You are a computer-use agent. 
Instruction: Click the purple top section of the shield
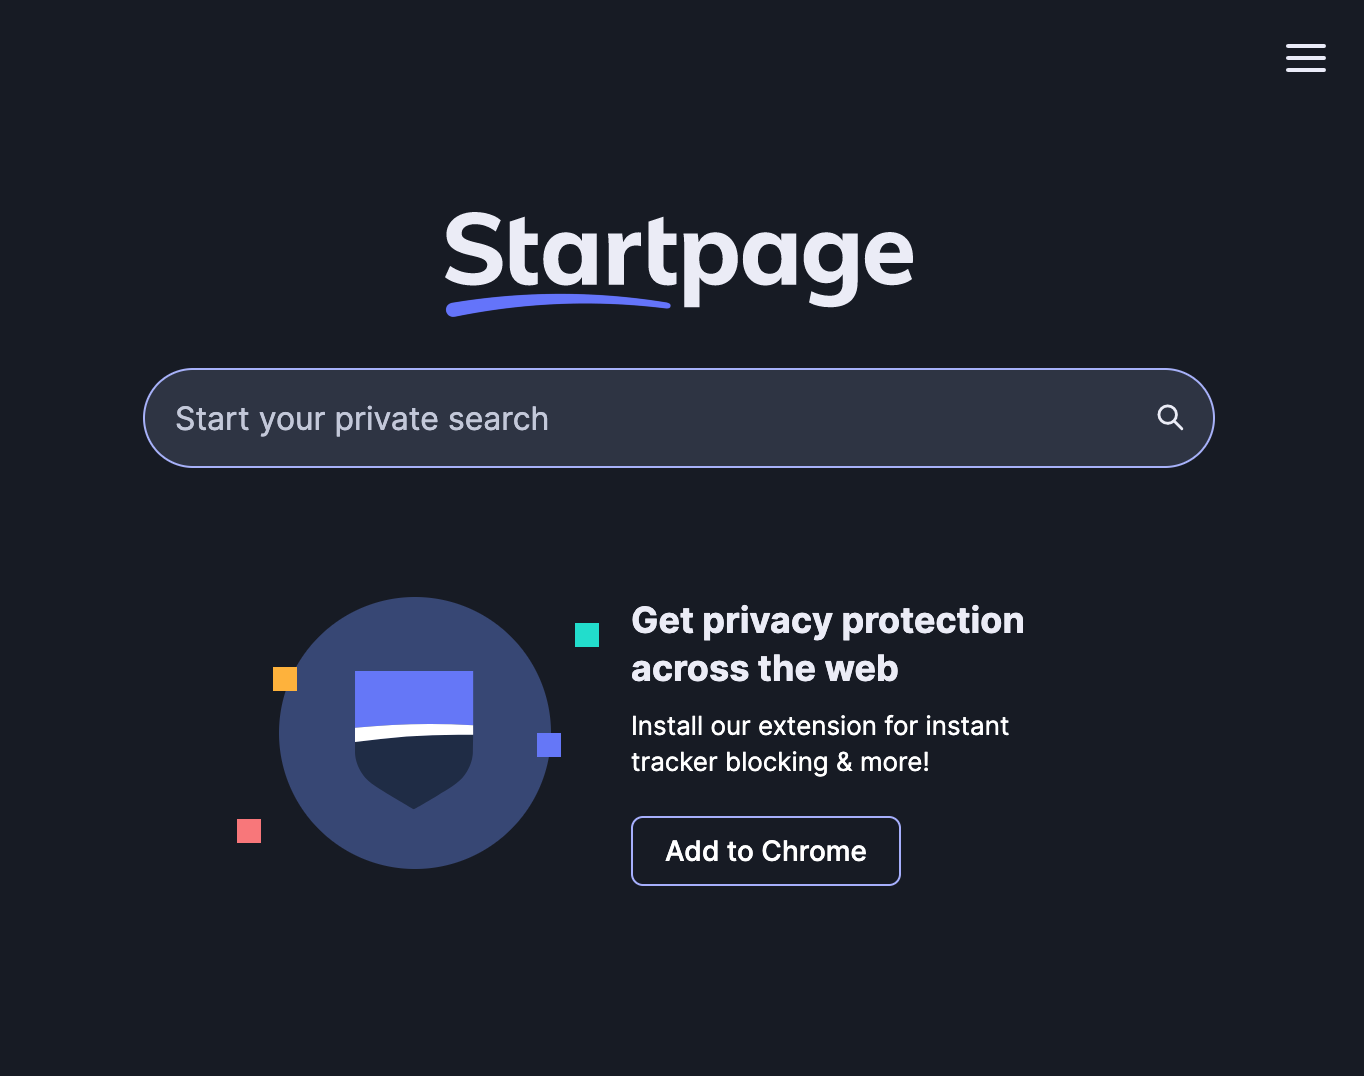coord(414,696)
